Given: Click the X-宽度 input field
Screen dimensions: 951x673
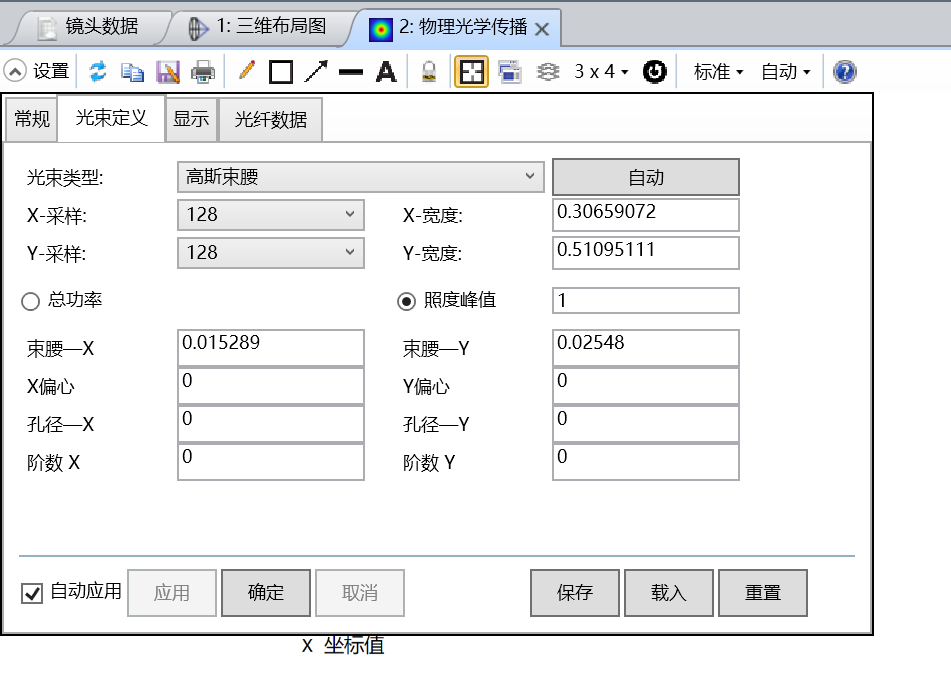Looking at the screenshot, I should coord(645,215).
